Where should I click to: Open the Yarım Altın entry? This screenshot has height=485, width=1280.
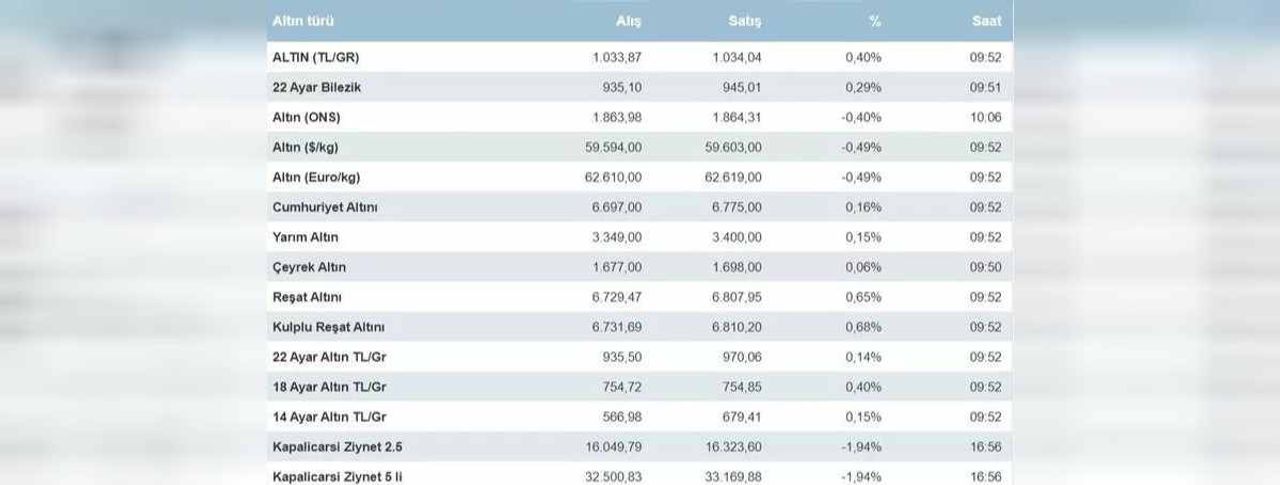tap(305, 237)
